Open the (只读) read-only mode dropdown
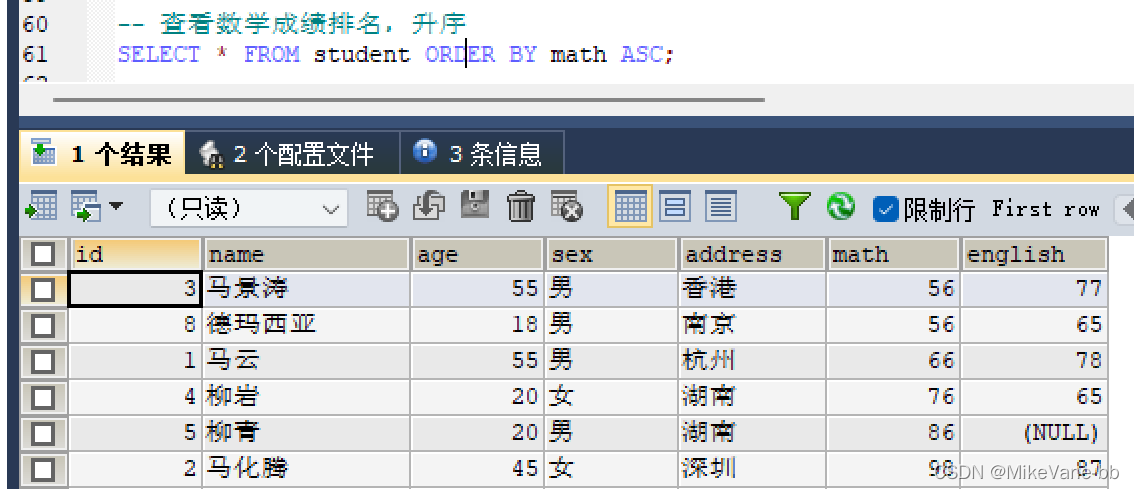Viewport: 1134px width, 489px height. [249, 209]
